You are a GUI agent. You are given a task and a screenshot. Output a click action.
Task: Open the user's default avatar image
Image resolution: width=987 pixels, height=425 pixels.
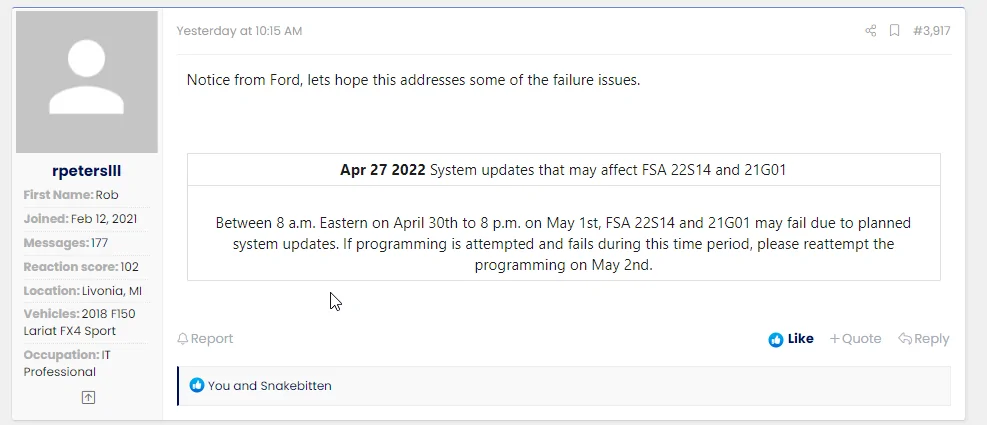[87, 82]
